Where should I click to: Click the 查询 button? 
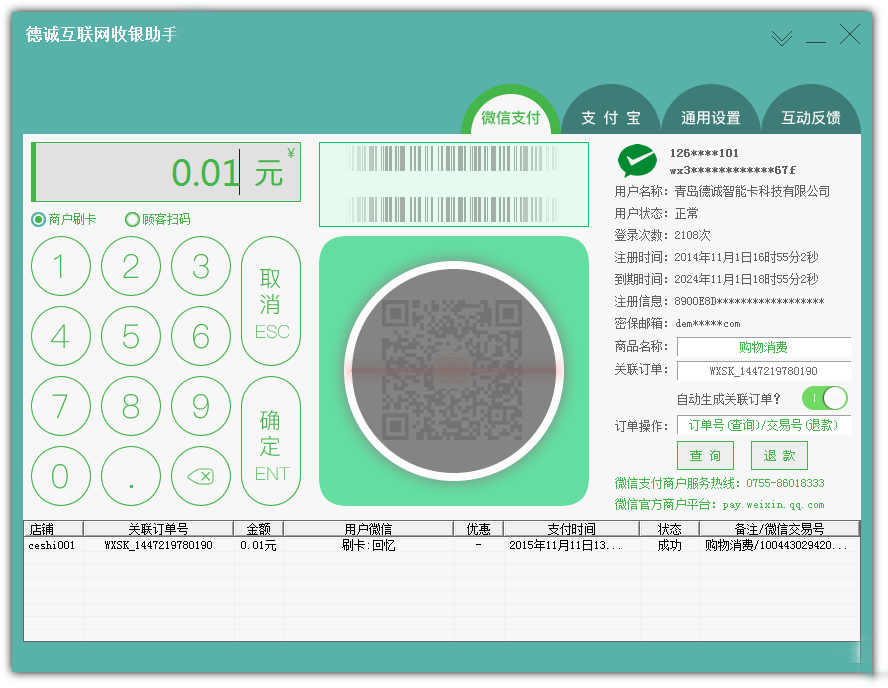coord(705,455)
